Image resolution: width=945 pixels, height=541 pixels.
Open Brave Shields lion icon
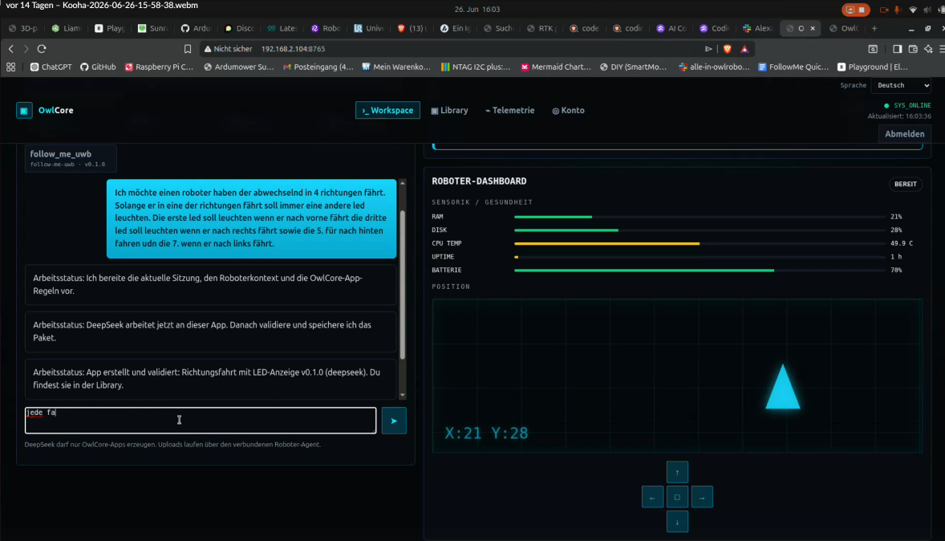click(x=727, y=49)
